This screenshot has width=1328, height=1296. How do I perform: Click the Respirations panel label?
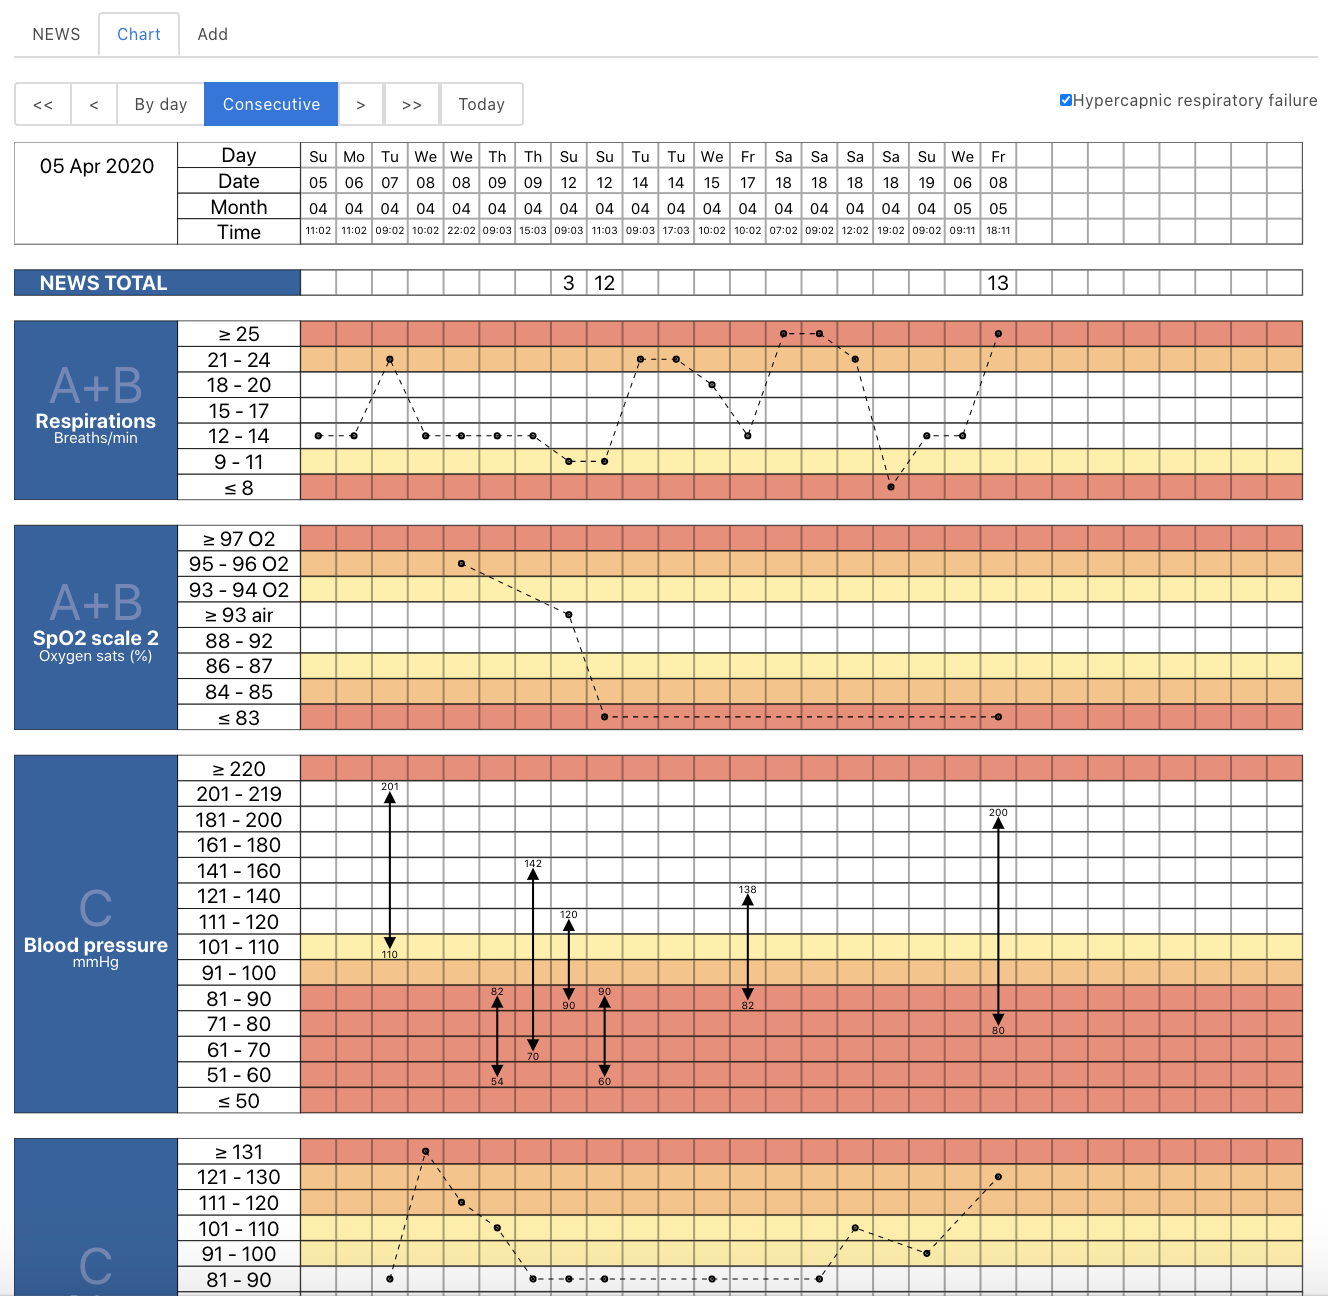95,421
